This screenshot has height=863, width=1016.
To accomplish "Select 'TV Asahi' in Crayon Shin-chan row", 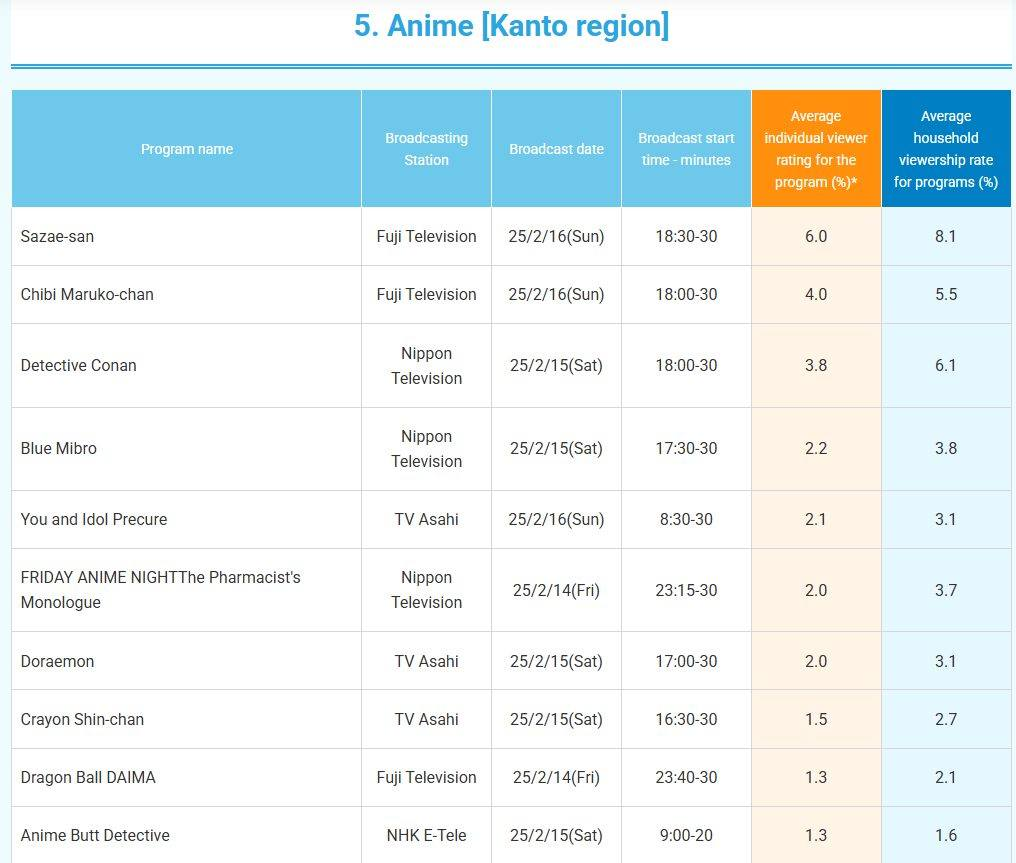I will click(x=426, y=720).
